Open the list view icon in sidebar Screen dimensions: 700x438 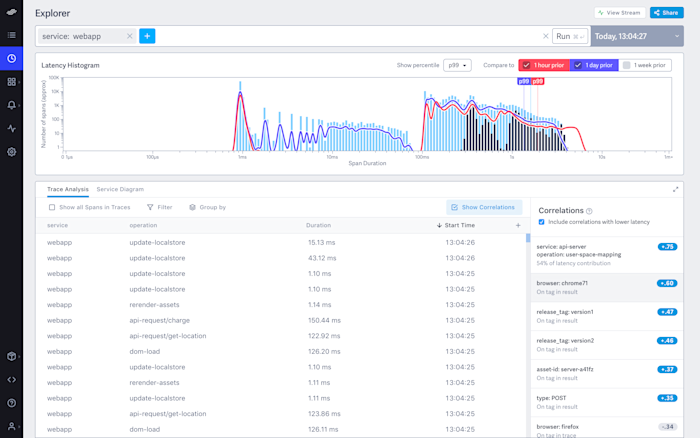(12, 35)
